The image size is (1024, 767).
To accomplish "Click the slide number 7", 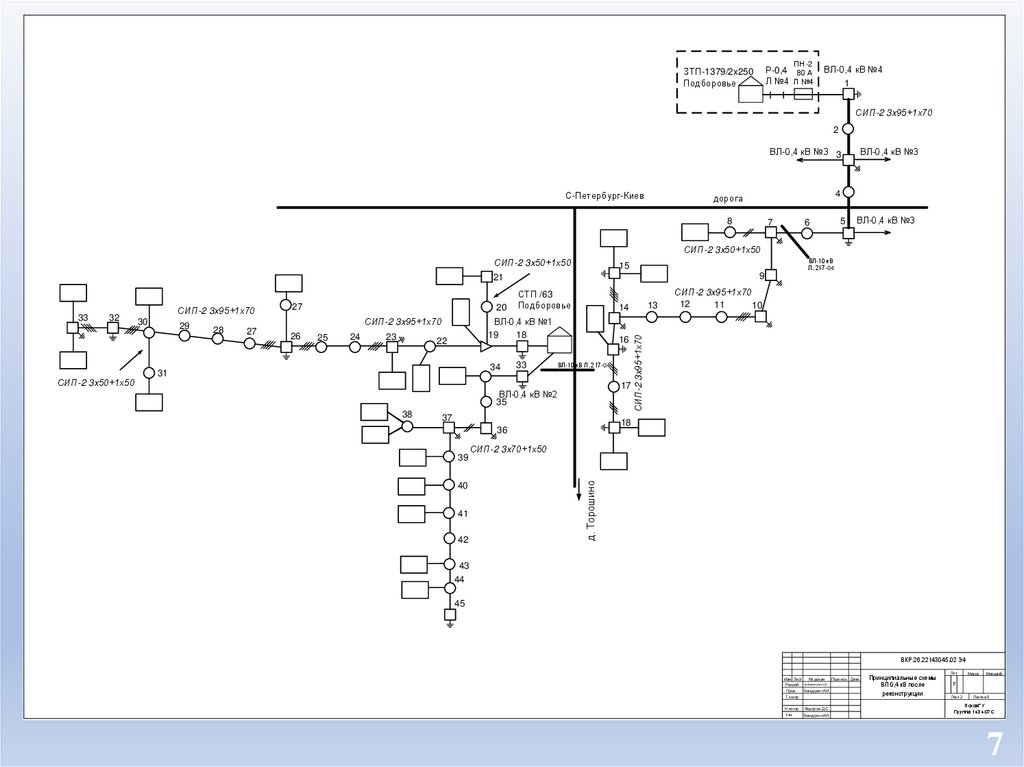I will pos(995,744).
